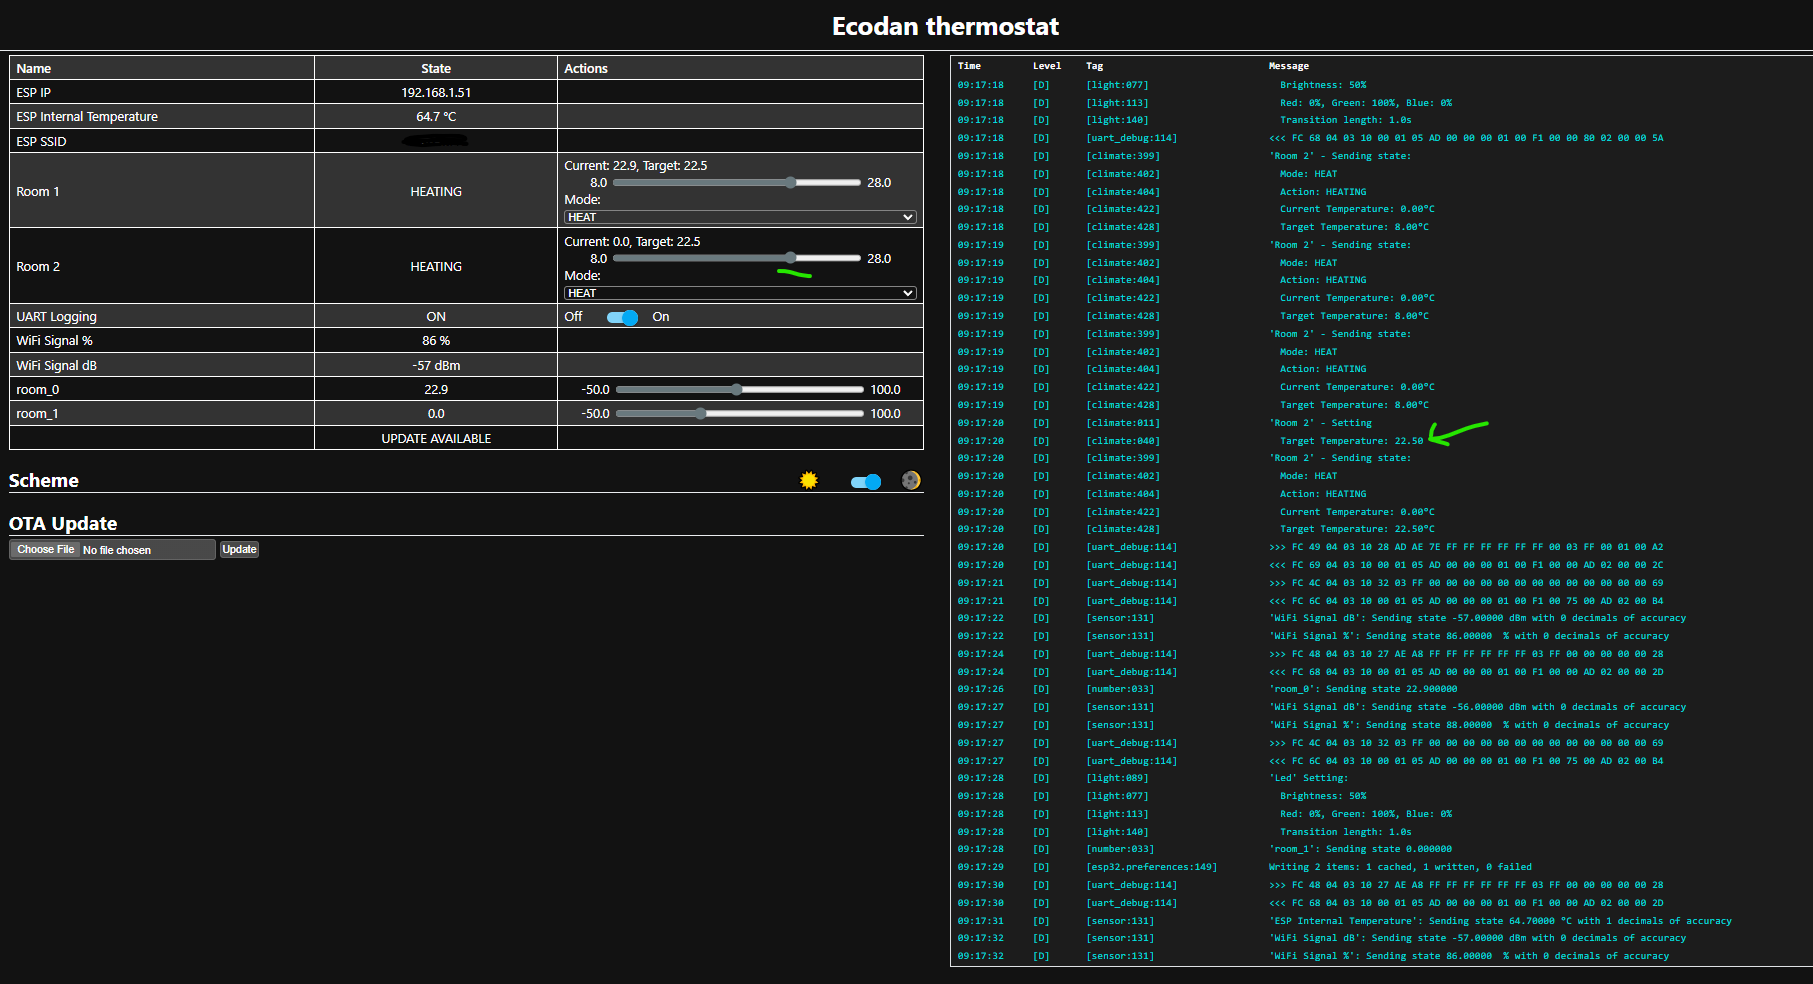Click the moon dark-scheme icon
This screenshot has width=1813, height=984.
click(910, 481)
